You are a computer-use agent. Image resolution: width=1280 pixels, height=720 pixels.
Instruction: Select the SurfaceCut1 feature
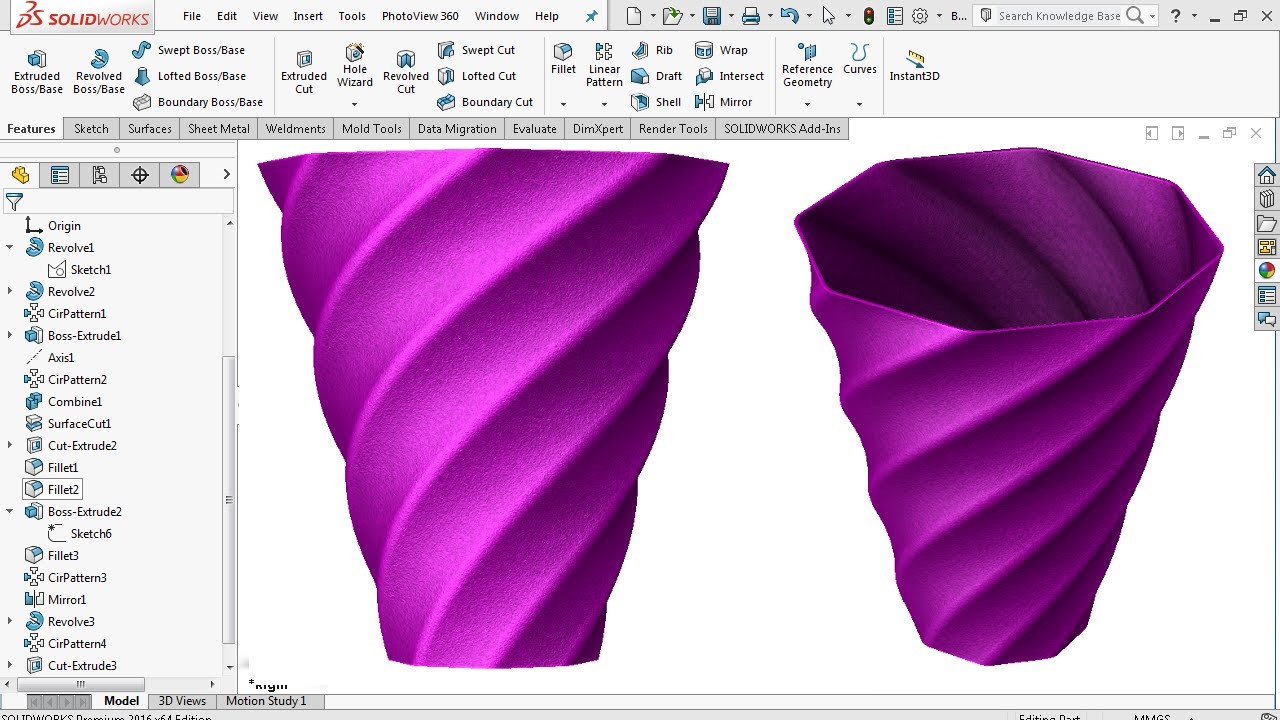click(68, 423)
